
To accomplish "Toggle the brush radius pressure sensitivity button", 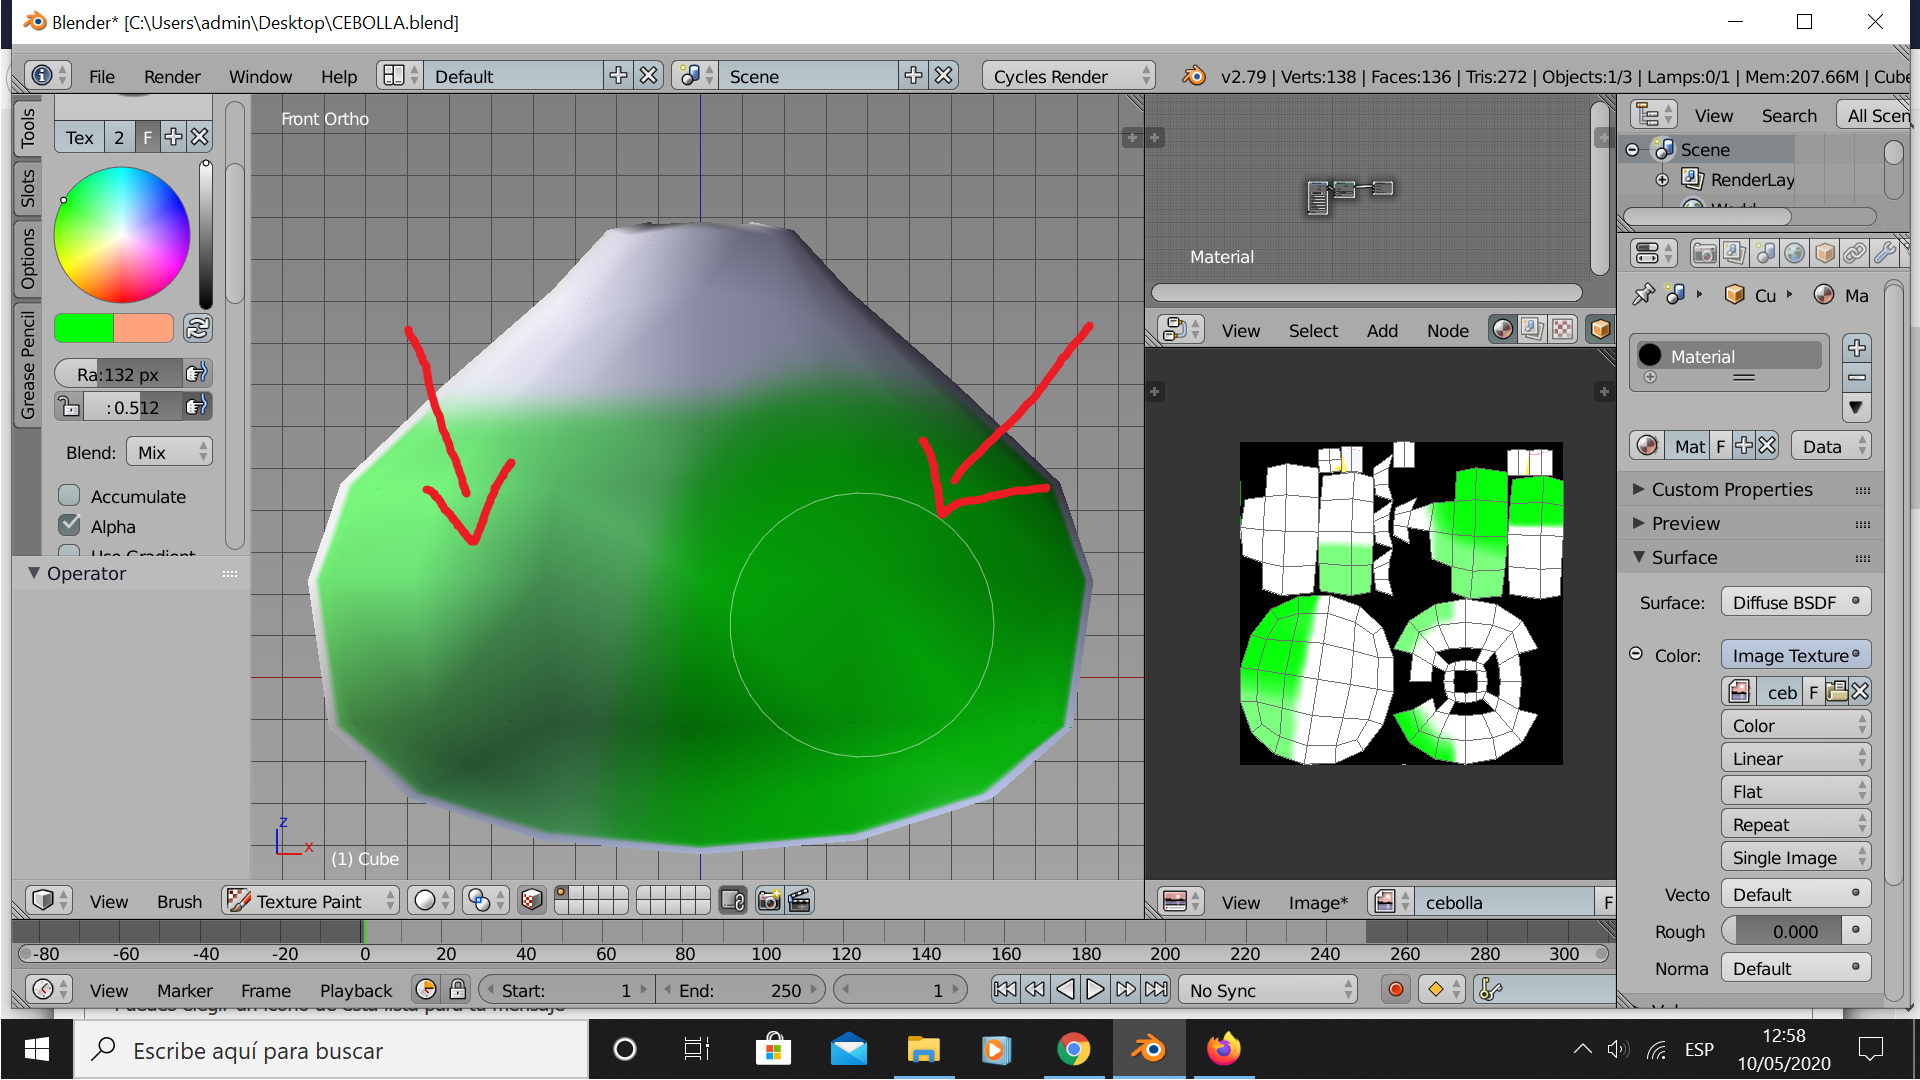I will [196, 374].
